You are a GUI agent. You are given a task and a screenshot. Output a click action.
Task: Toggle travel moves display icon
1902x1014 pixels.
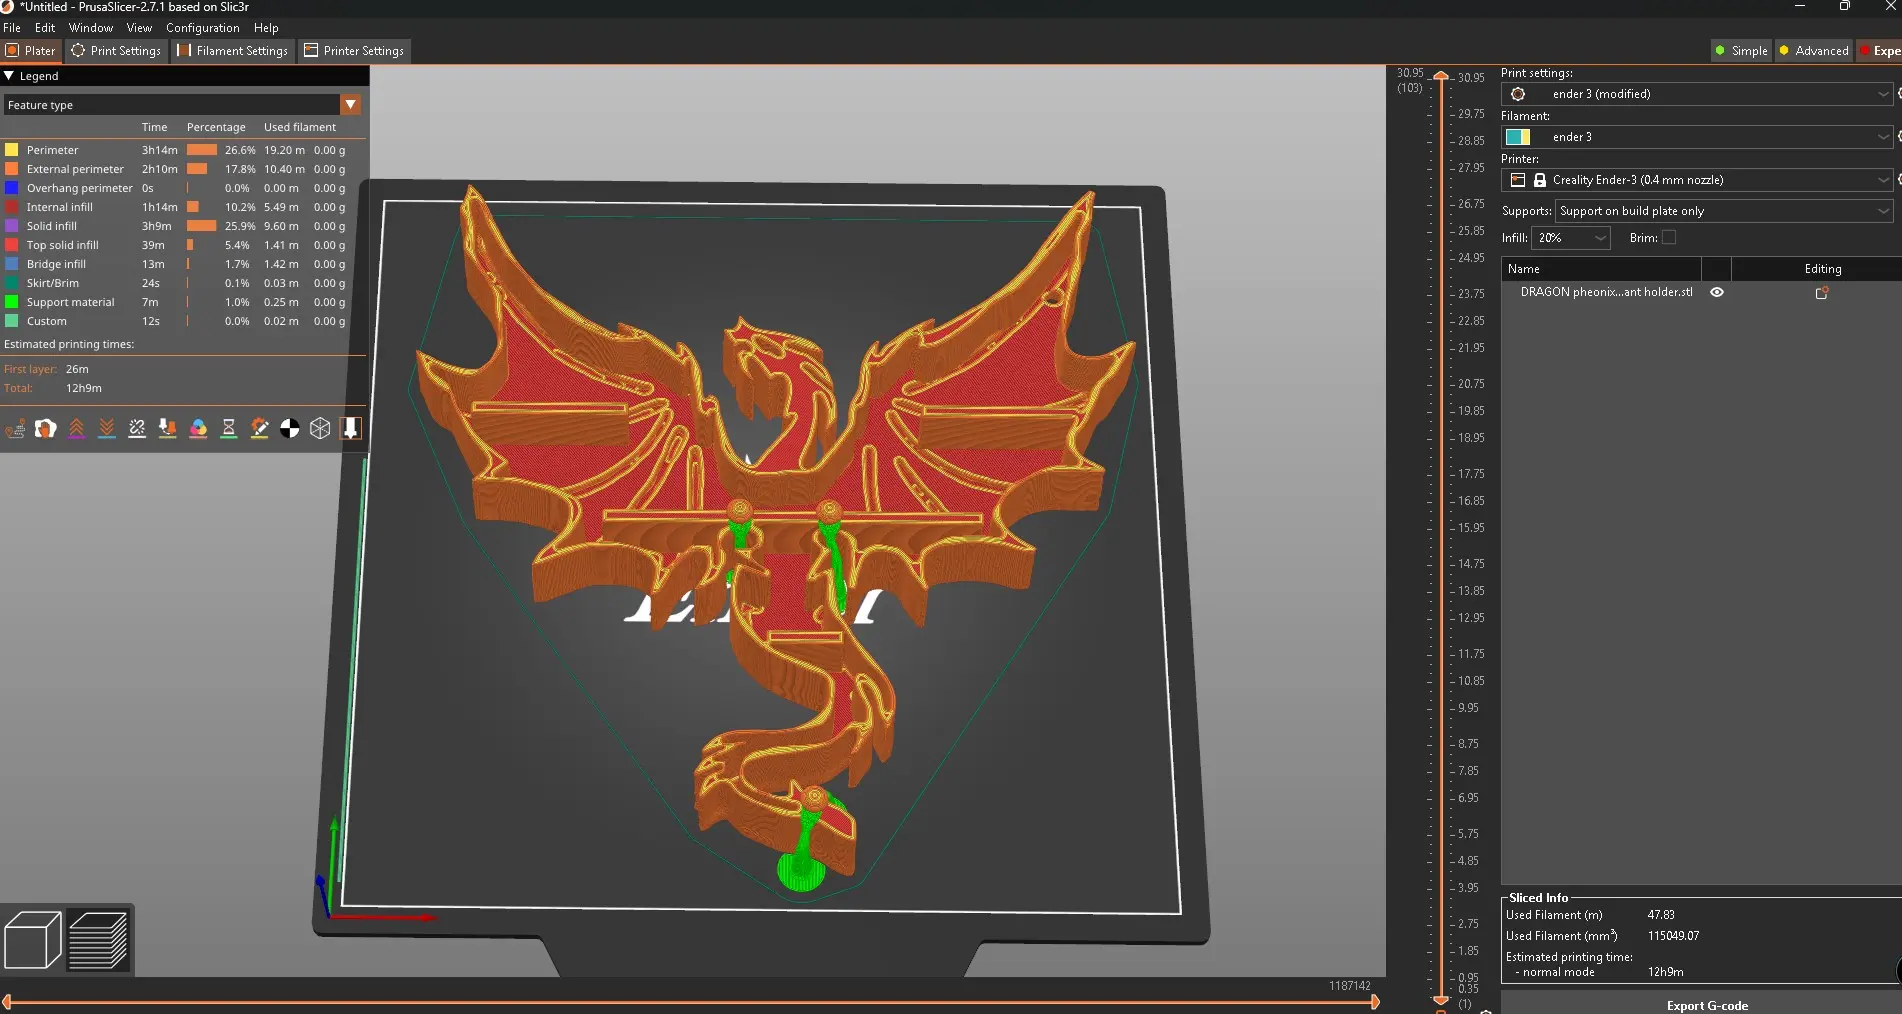coord(15,429)
